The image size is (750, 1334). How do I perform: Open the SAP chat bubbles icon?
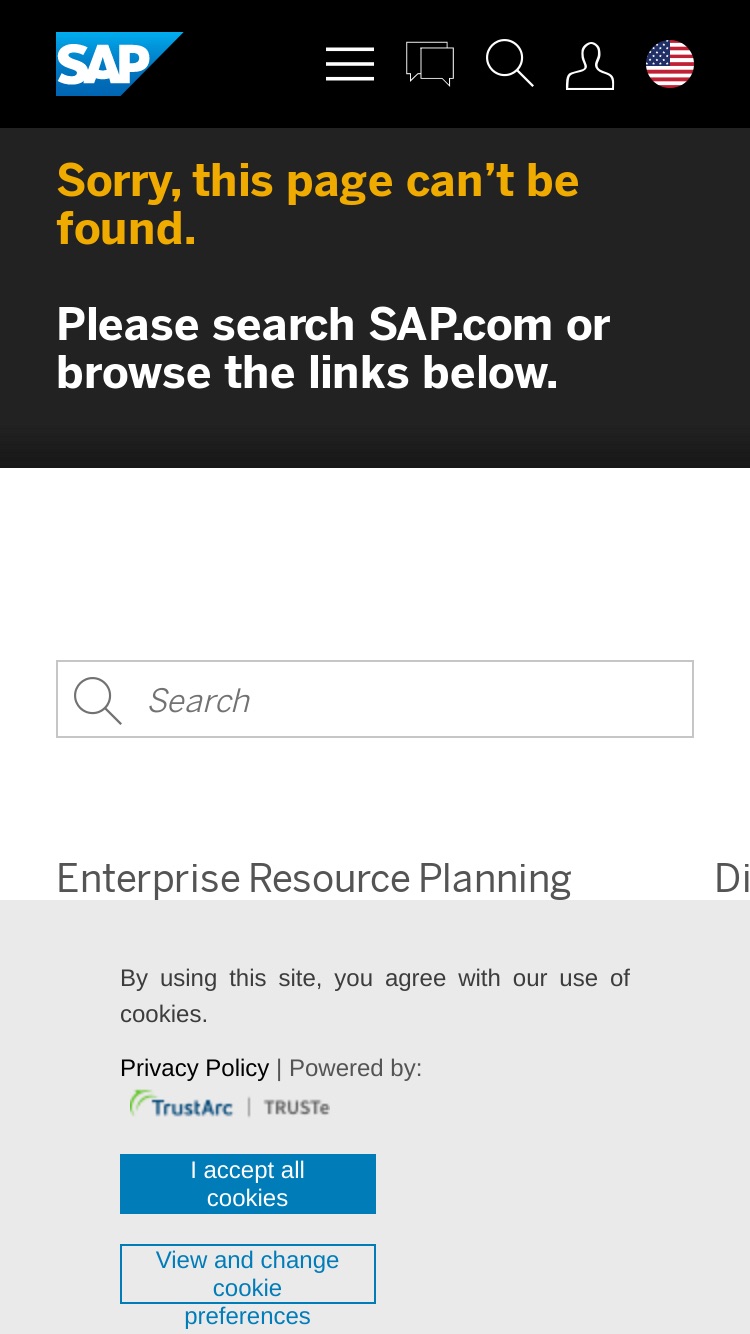point(430,64)
